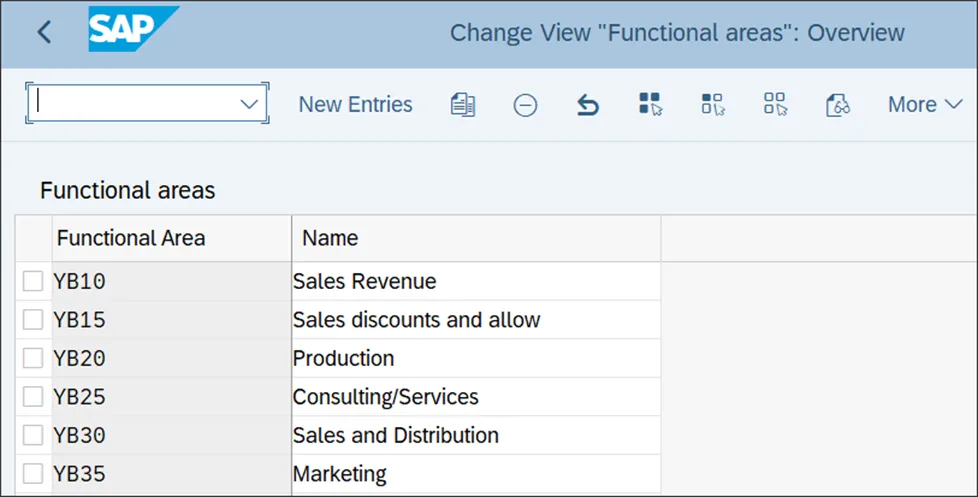Click the Functional Area column header
Screen dimensions: 978x497
tap(131, 238)
